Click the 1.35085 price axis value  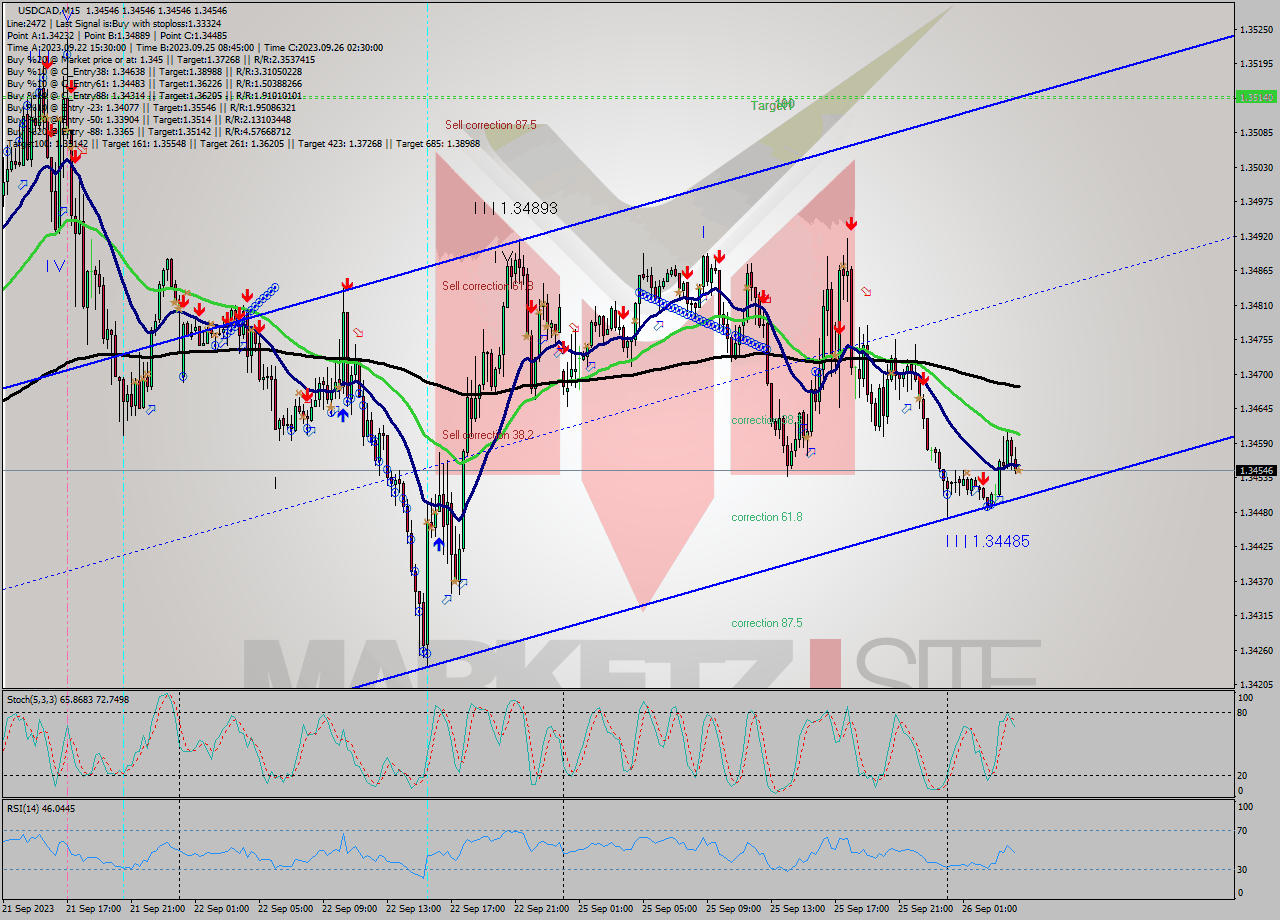[x=1255, y=132]
